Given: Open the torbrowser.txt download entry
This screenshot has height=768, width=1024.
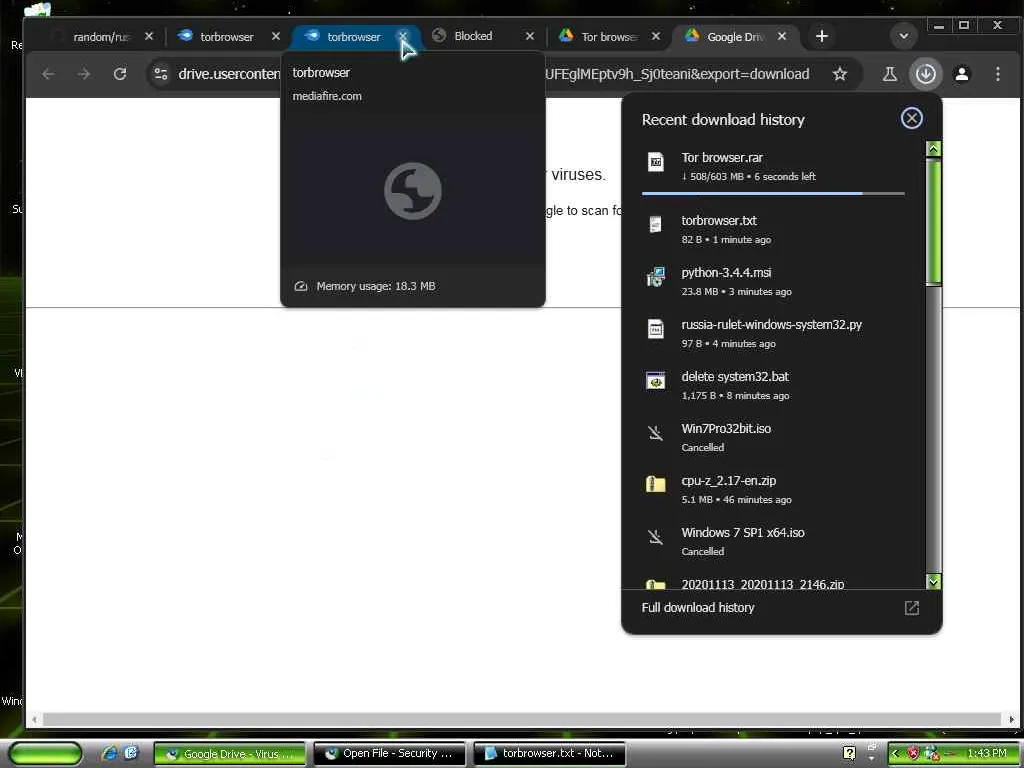Looking at the screenshot, I should [773, 229].
